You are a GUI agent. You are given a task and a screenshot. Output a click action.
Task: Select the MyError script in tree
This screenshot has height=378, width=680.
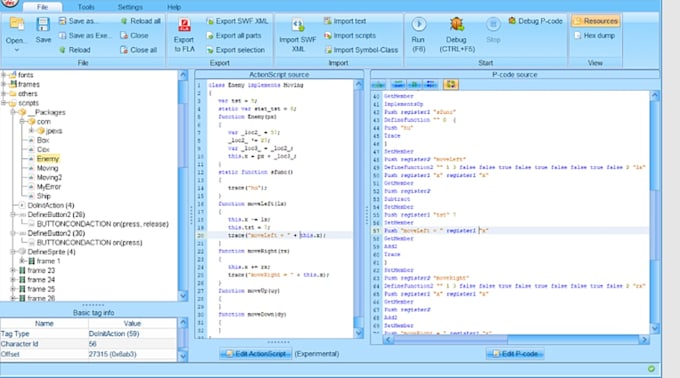pos(49,187)
